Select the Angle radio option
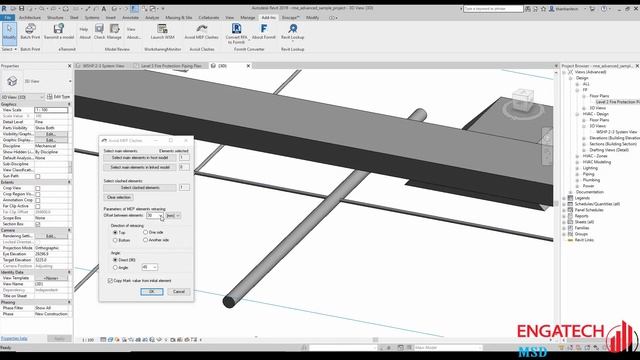Viewport: 640px width, 360px height. [x=115, y=267]
